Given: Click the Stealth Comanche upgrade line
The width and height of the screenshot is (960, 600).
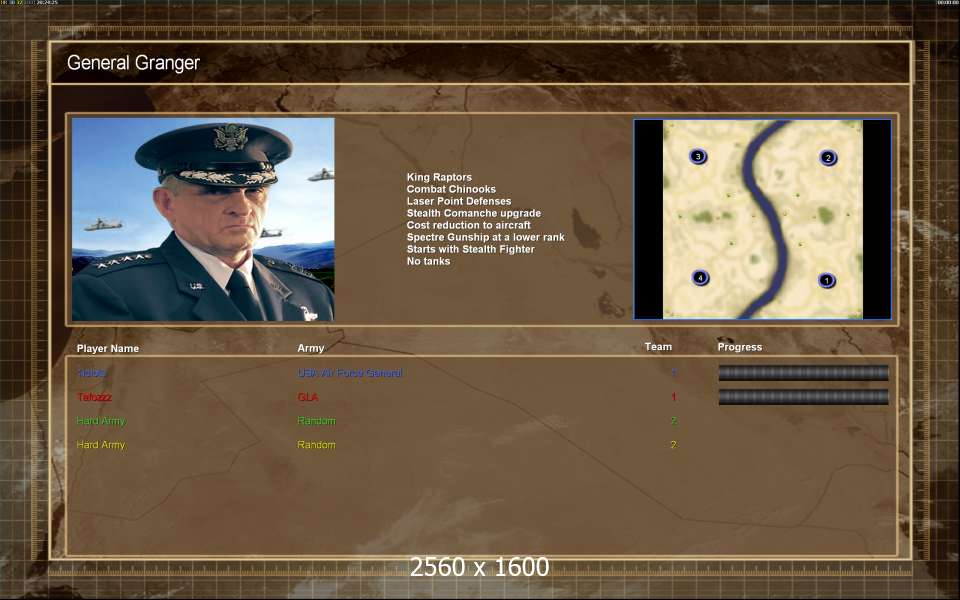Looking at the screenshot, I should 474,213.
